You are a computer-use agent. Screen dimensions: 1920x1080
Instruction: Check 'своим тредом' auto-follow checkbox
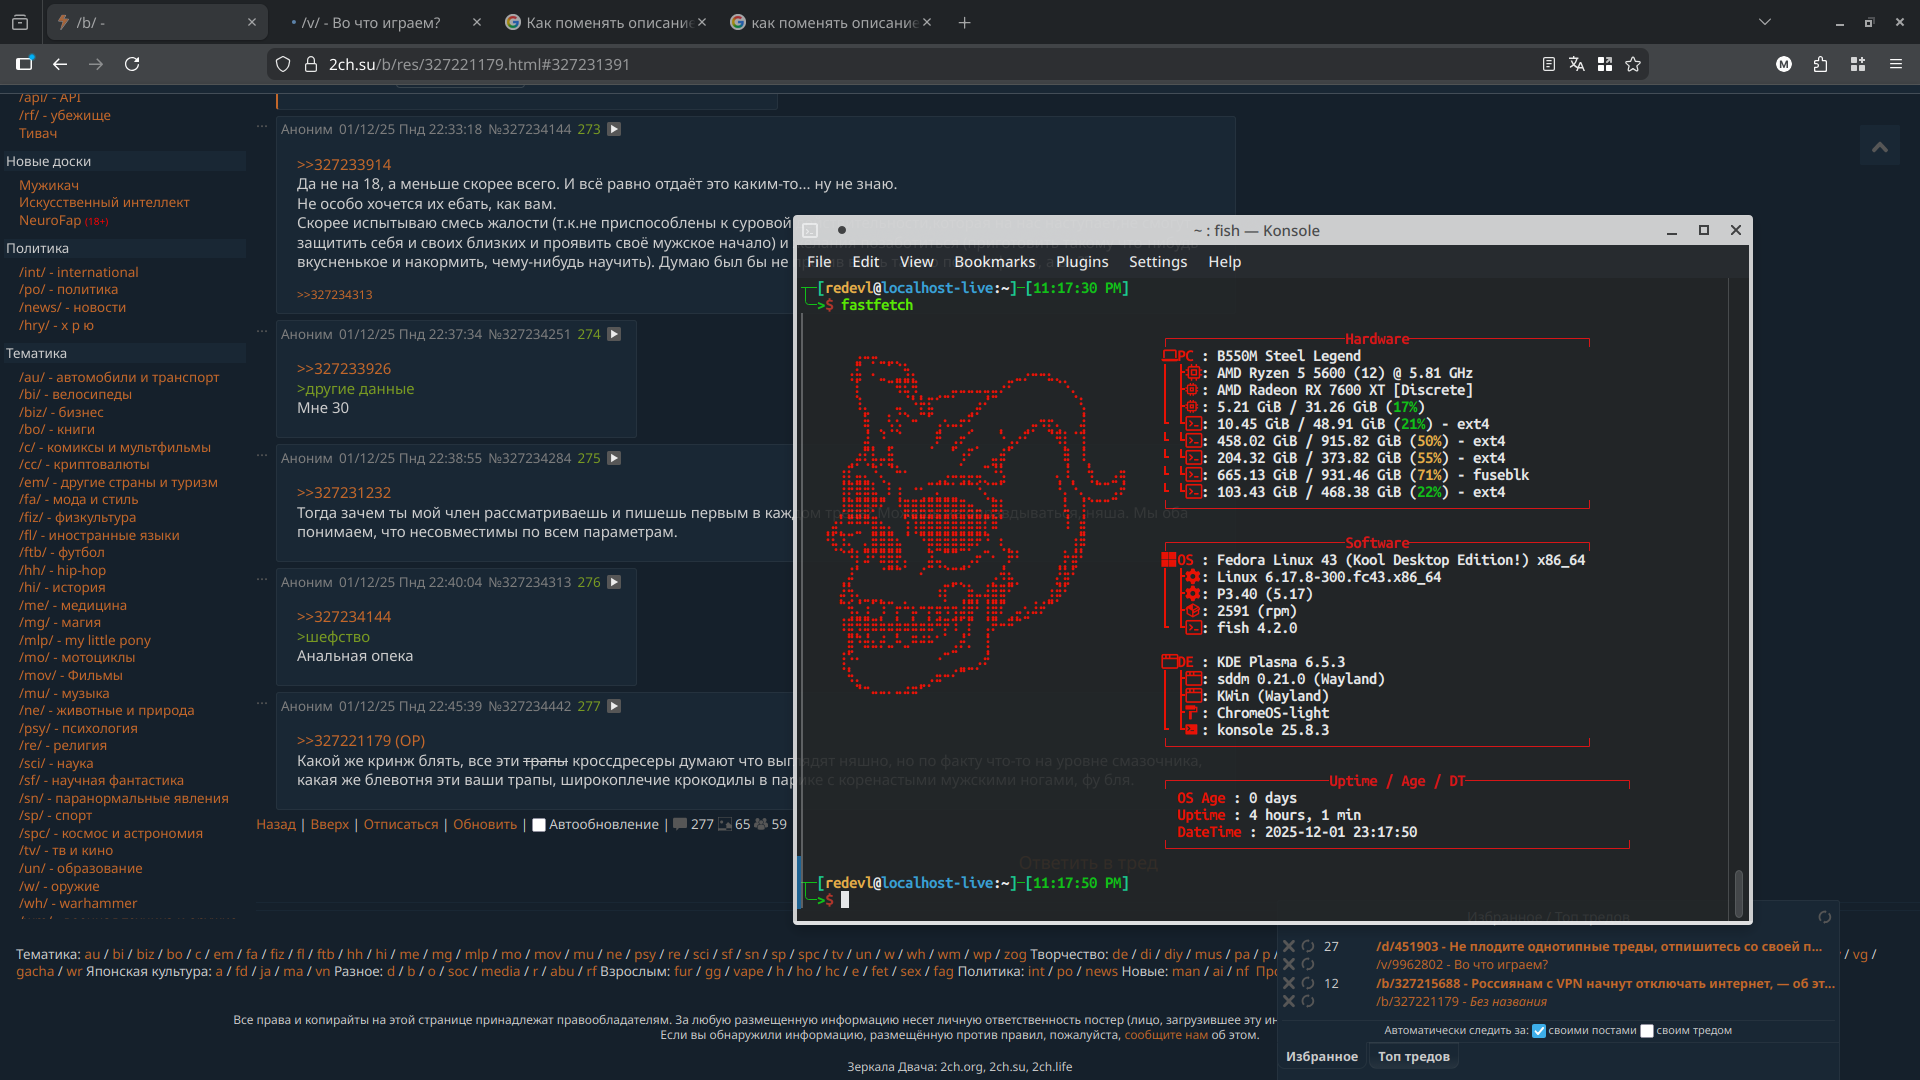click(x=1647, y=1031)
